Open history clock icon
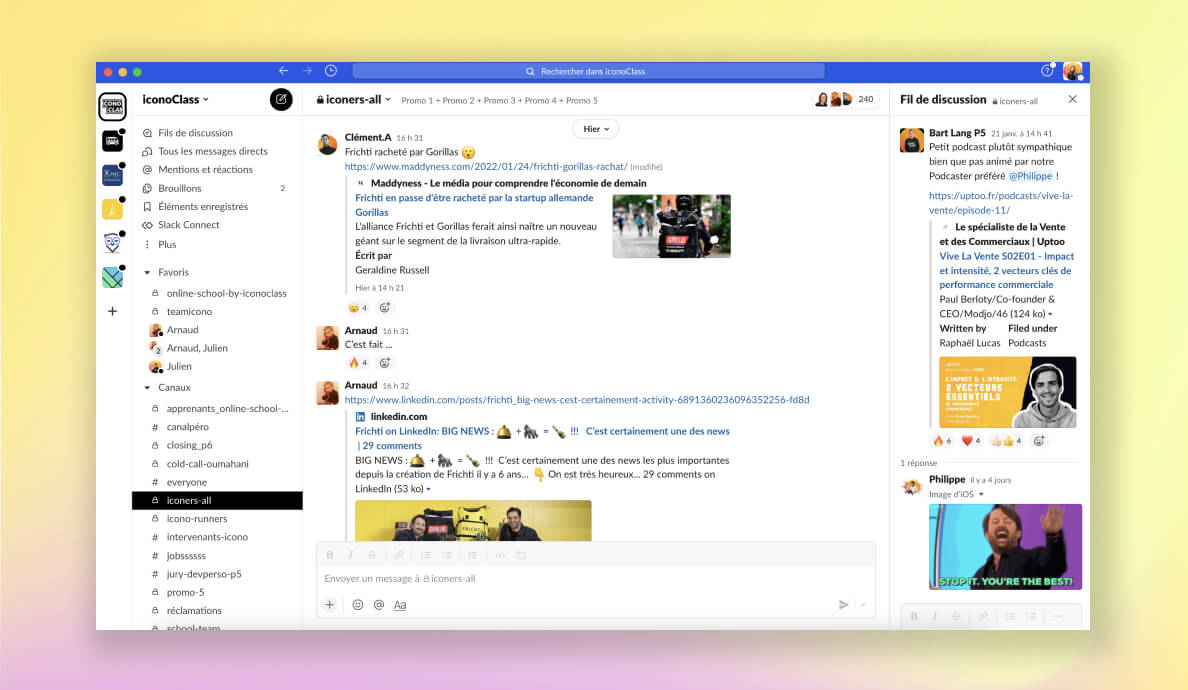The width and height of the screenshot is (1188, 690). [x=331, y=70]
